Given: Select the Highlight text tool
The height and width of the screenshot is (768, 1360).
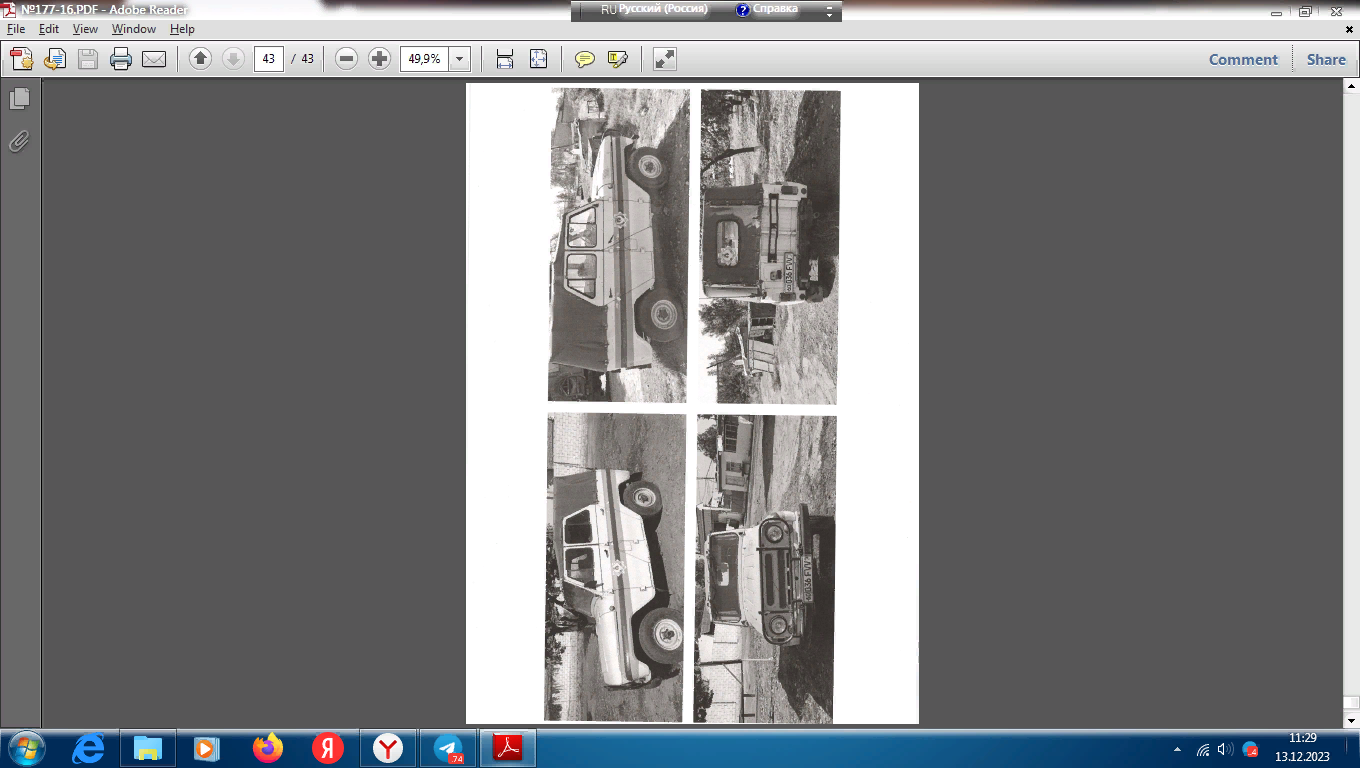Looking at the screenshot, I should coord(618,59).
